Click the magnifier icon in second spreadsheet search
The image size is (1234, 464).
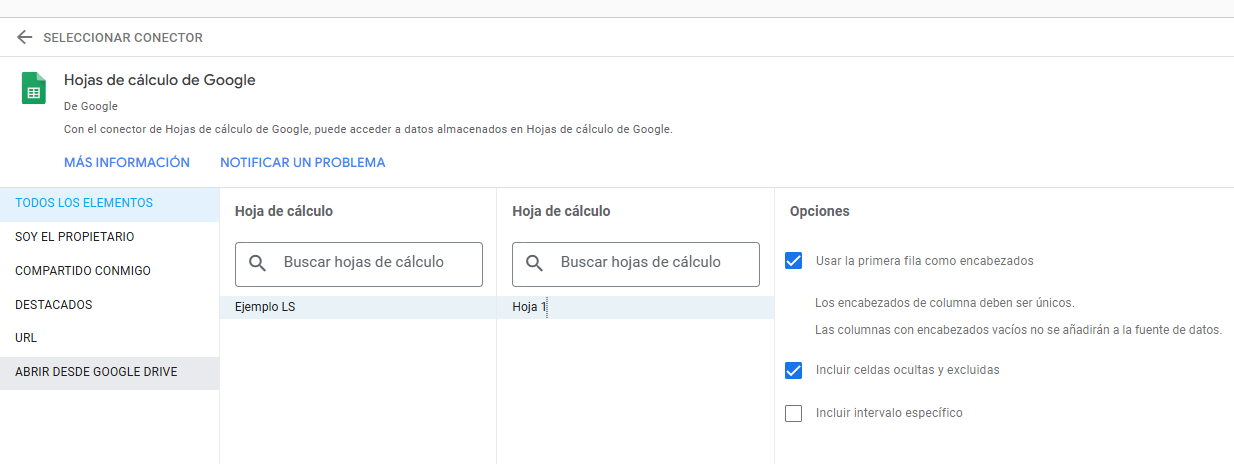pyautogui.click(x=534, y=263)
